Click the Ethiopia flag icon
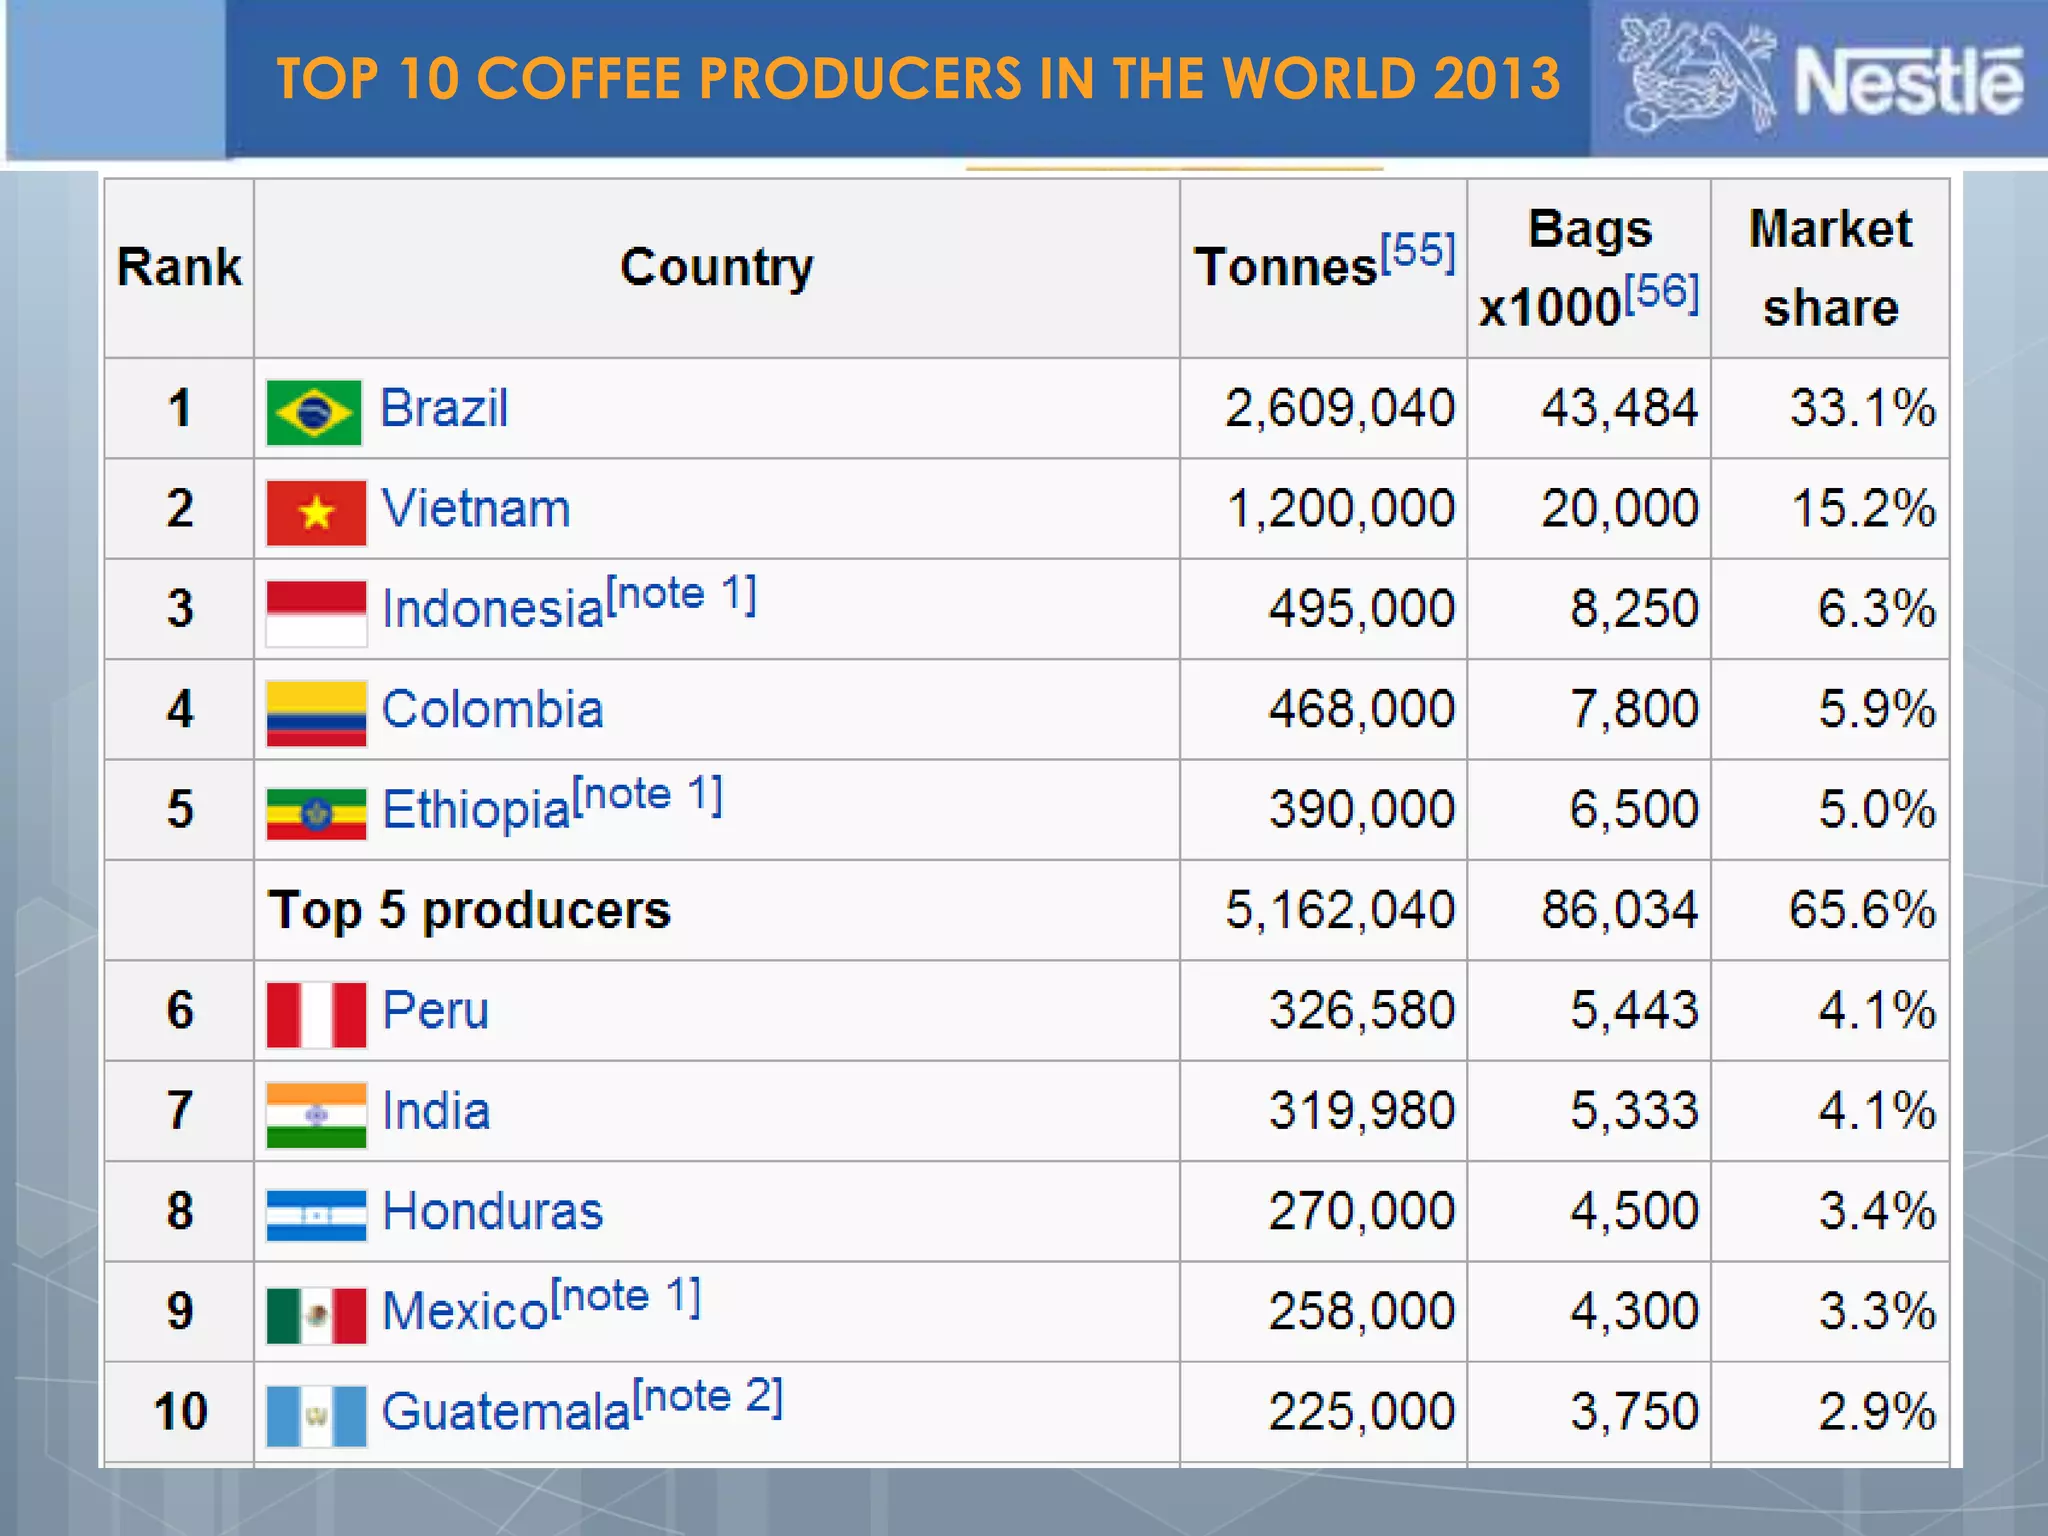This screenshot has width=2048, height=1536. tap(316, 814)
